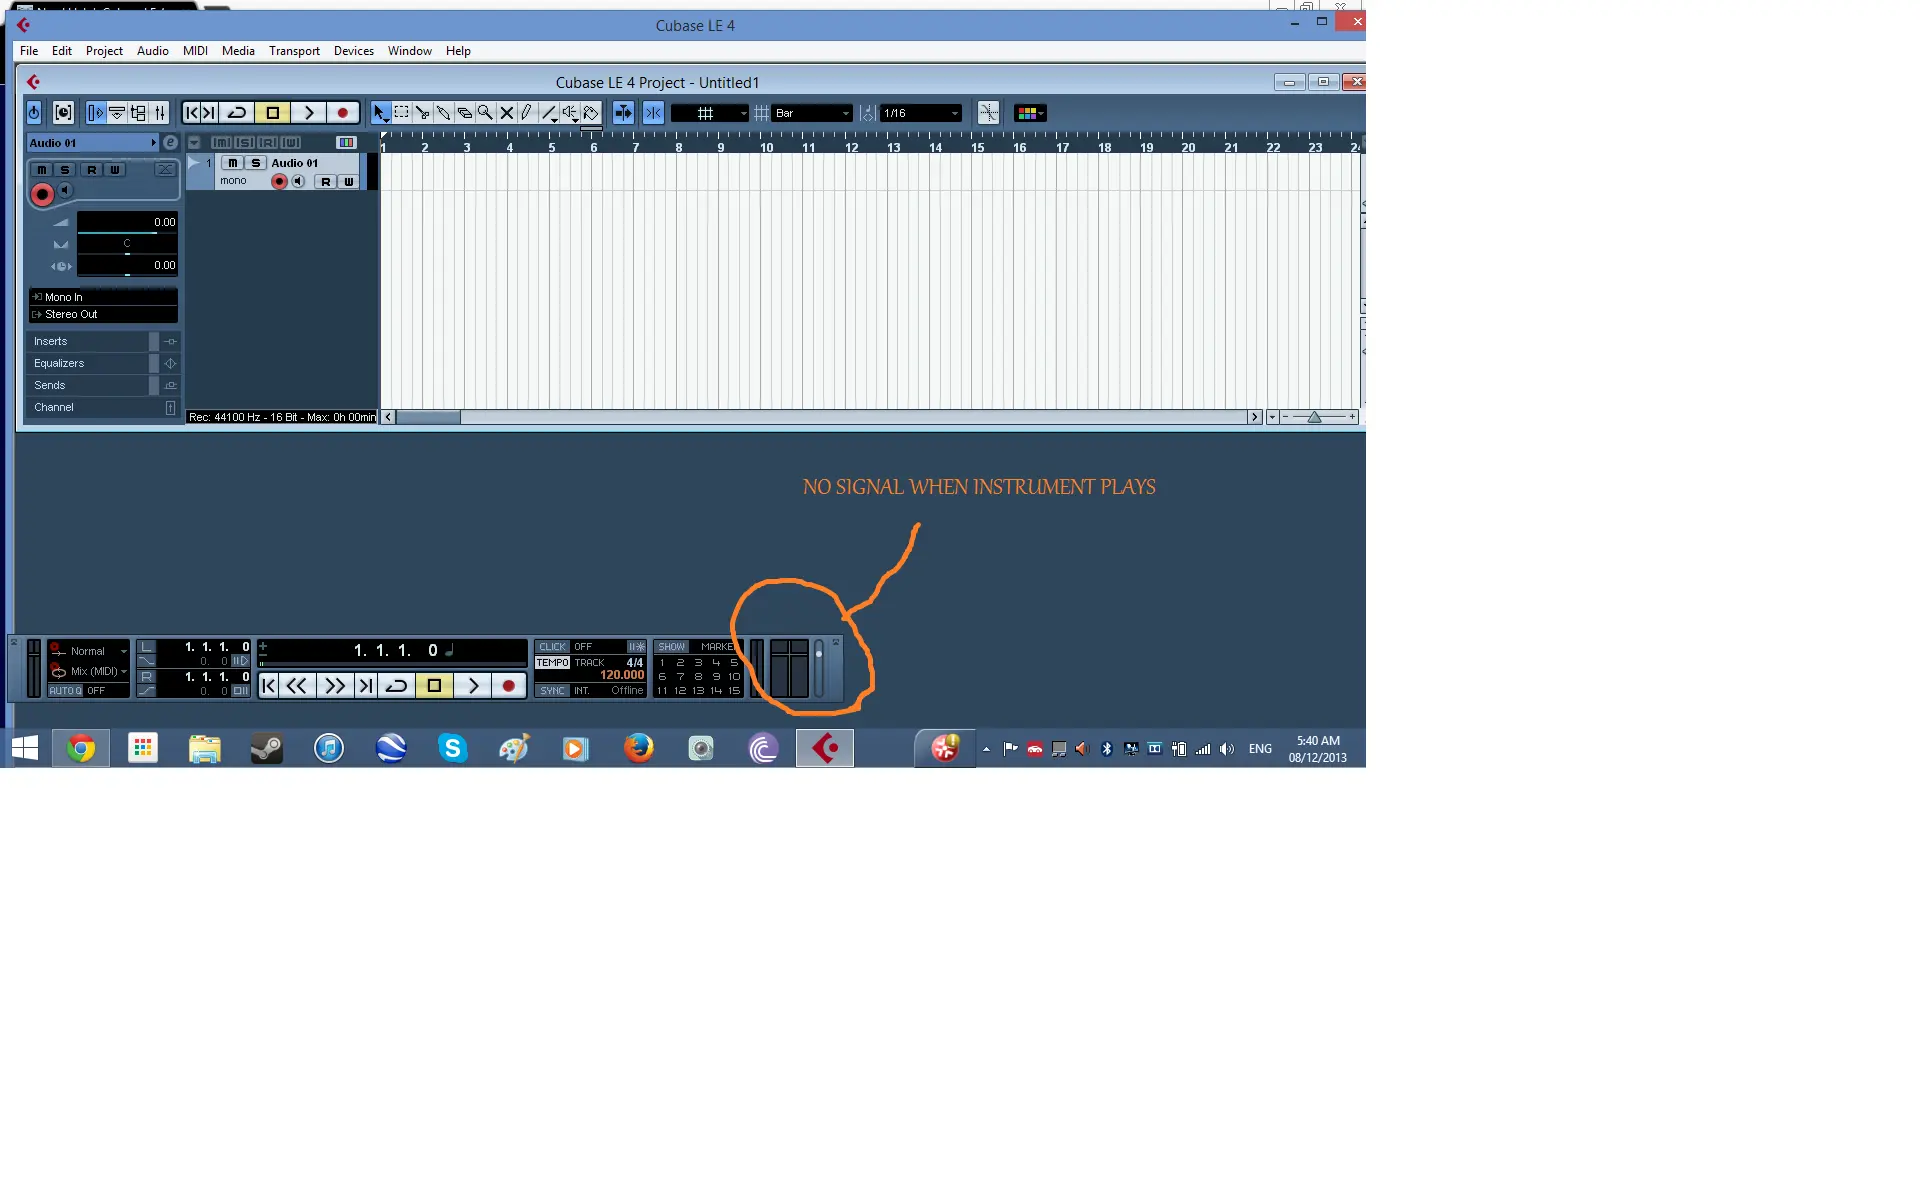The width and height of the screenshot is (1920, 1200).
Task: Click Constrain Delay Compensation power button
Action: pos(34,113)
